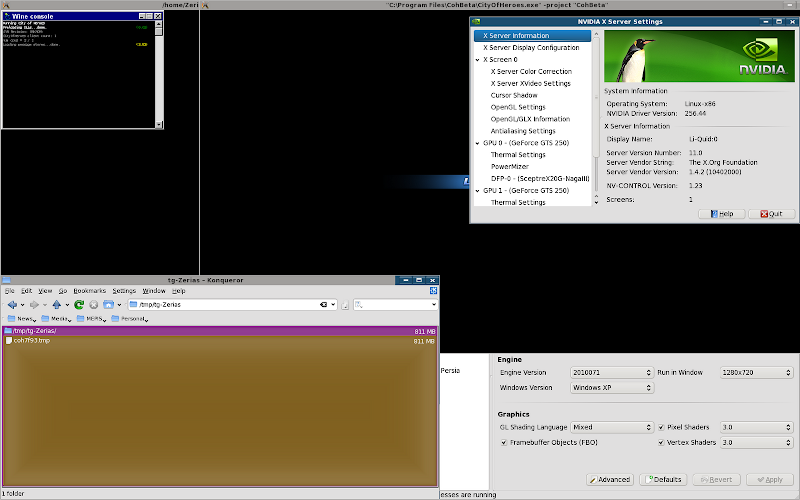This screenshot has width=800, height=500.
Task: Open the GL Shading Language dropdown
Action: coord(611,426)
